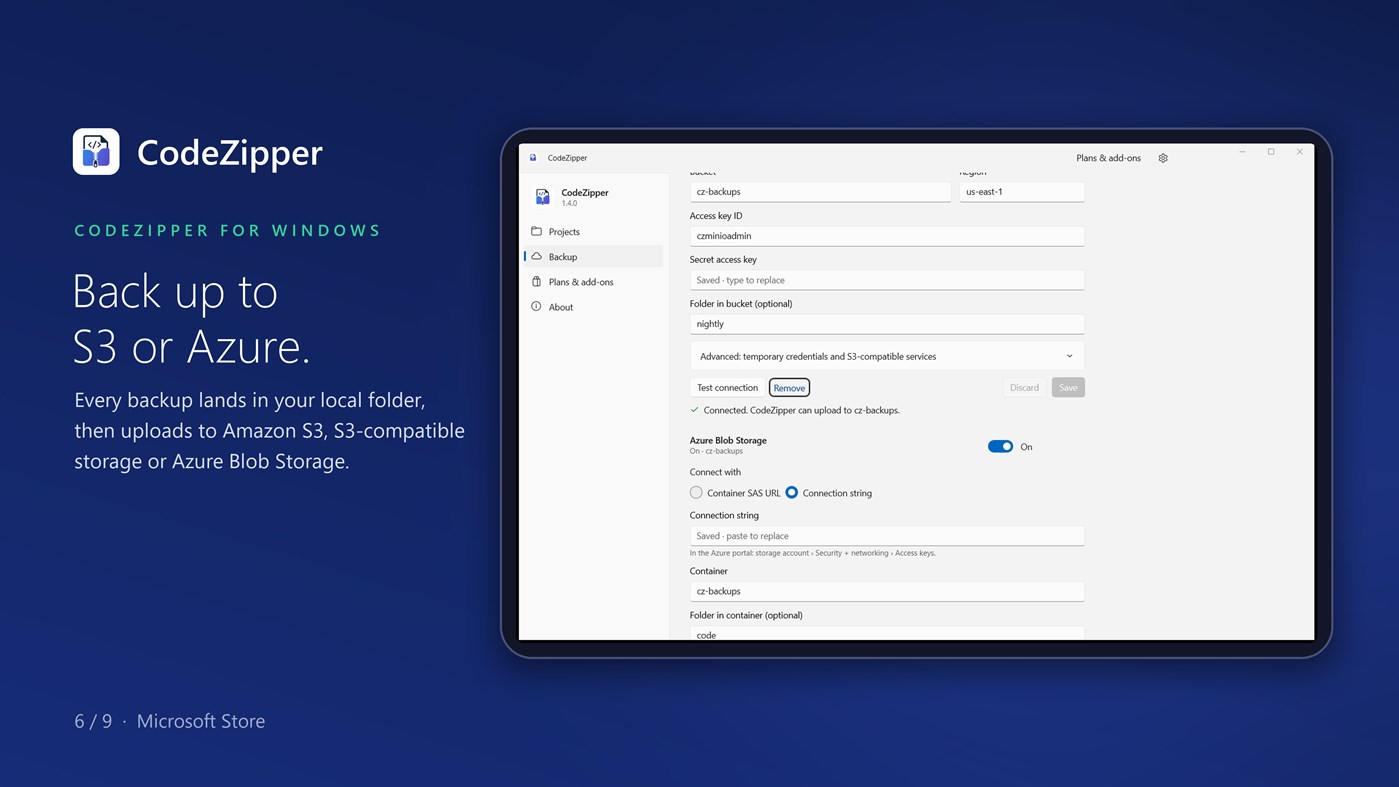Click the Projects folder icon
The image size is (1399, 787).
(x=537, y=231)
